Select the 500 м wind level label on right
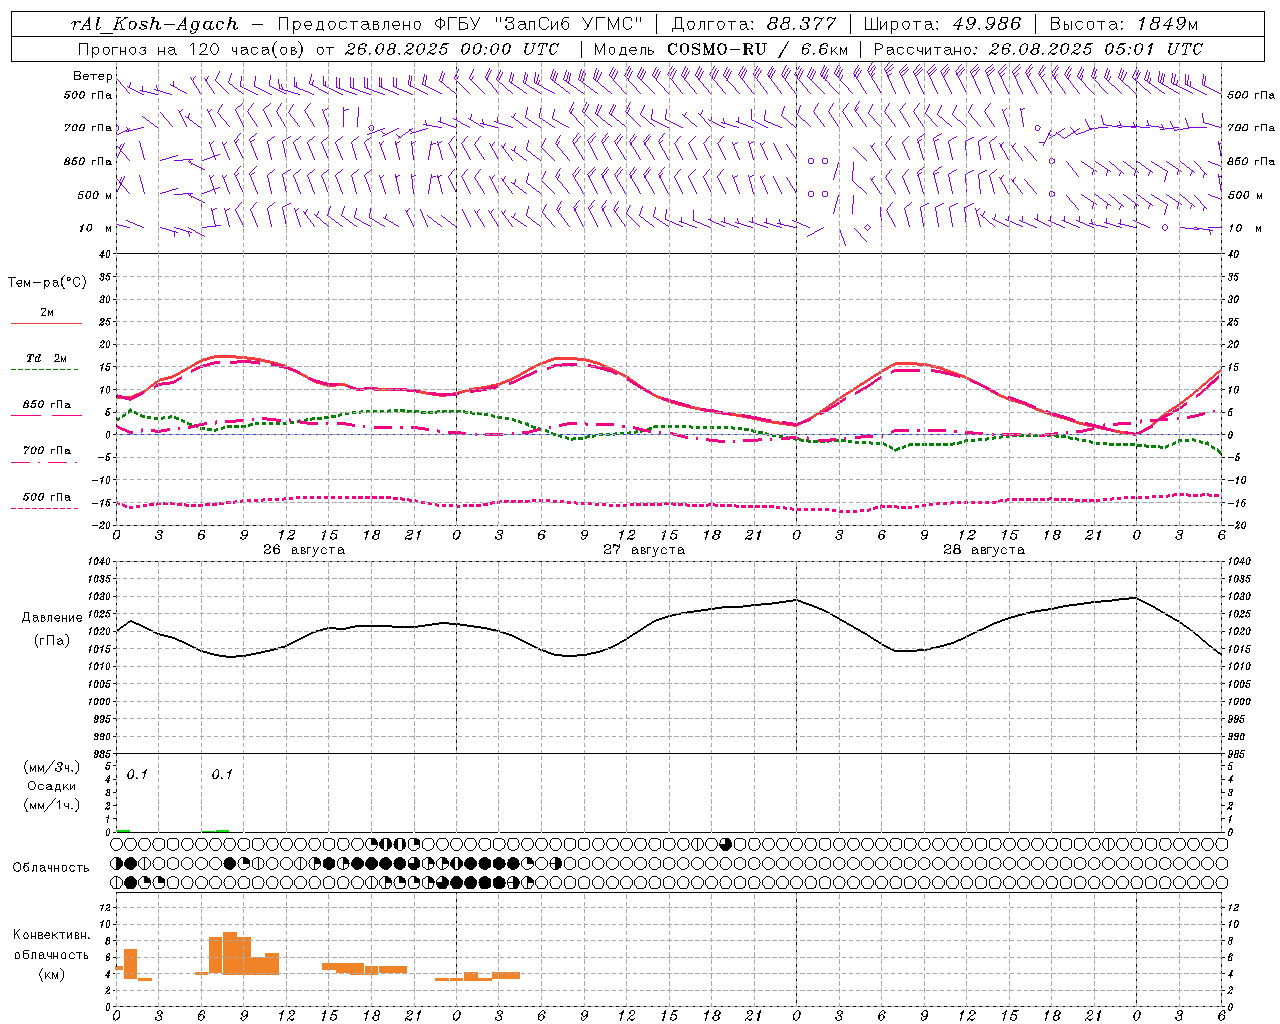This screenshot has height=1024, width=1280. coord(1244,195)
